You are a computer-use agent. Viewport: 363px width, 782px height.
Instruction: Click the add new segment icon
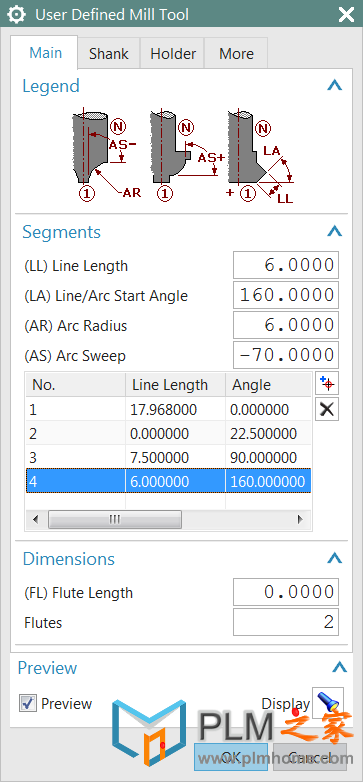[327, 384]
